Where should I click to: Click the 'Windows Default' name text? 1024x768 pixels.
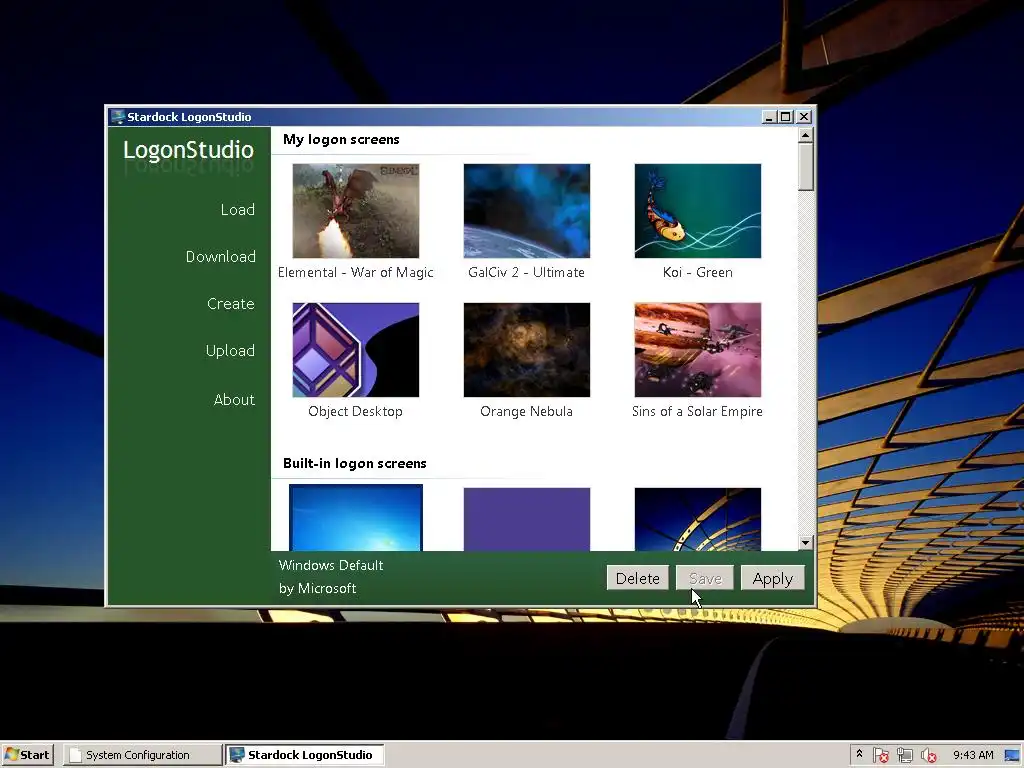click(x=331, y=566)
